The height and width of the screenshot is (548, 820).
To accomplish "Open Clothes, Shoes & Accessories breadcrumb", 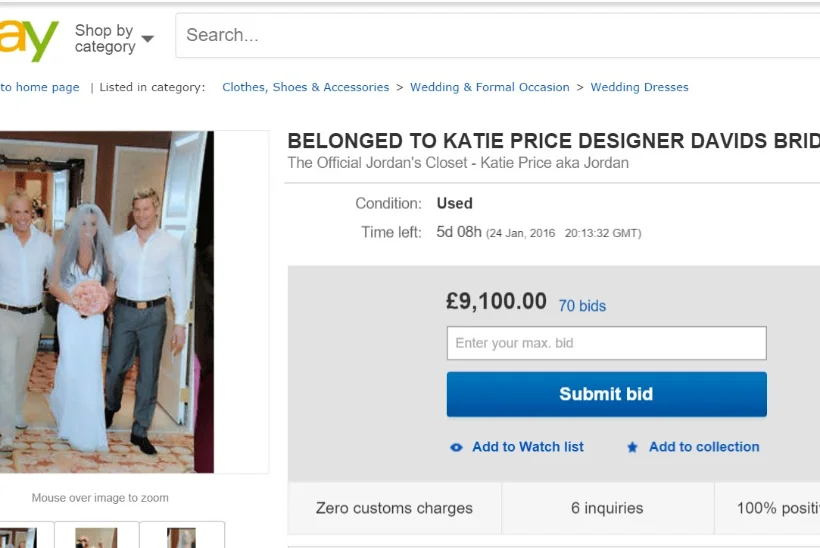I will [305, 87].
